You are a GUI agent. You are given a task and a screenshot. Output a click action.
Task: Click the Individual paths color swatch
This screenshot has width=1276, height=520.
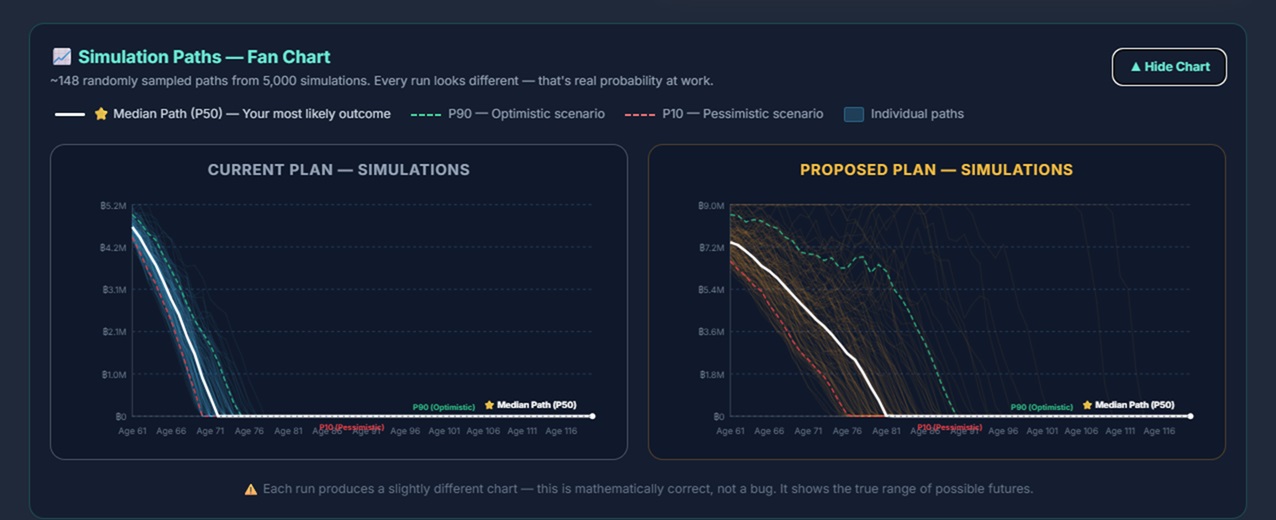click(x=854, y=114)
